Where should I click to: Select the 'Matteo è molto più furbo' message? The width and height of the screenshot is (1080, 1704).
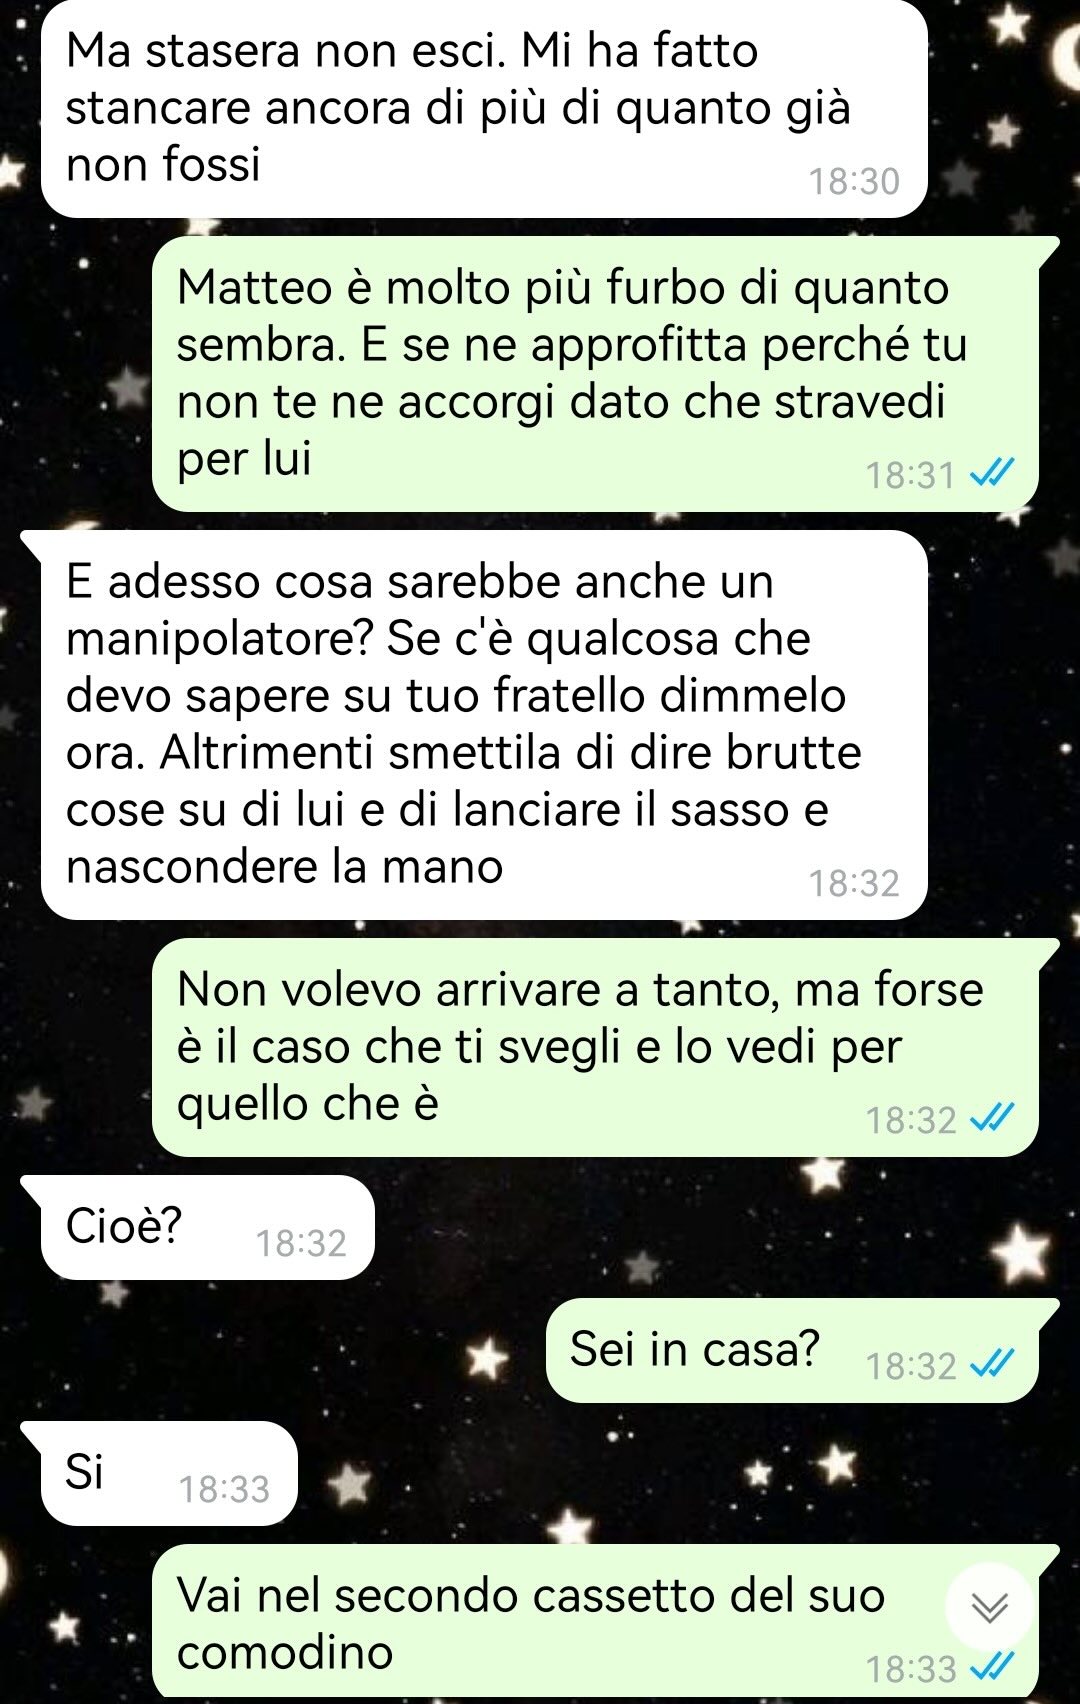pyautogui.click(x=596, y=374)
